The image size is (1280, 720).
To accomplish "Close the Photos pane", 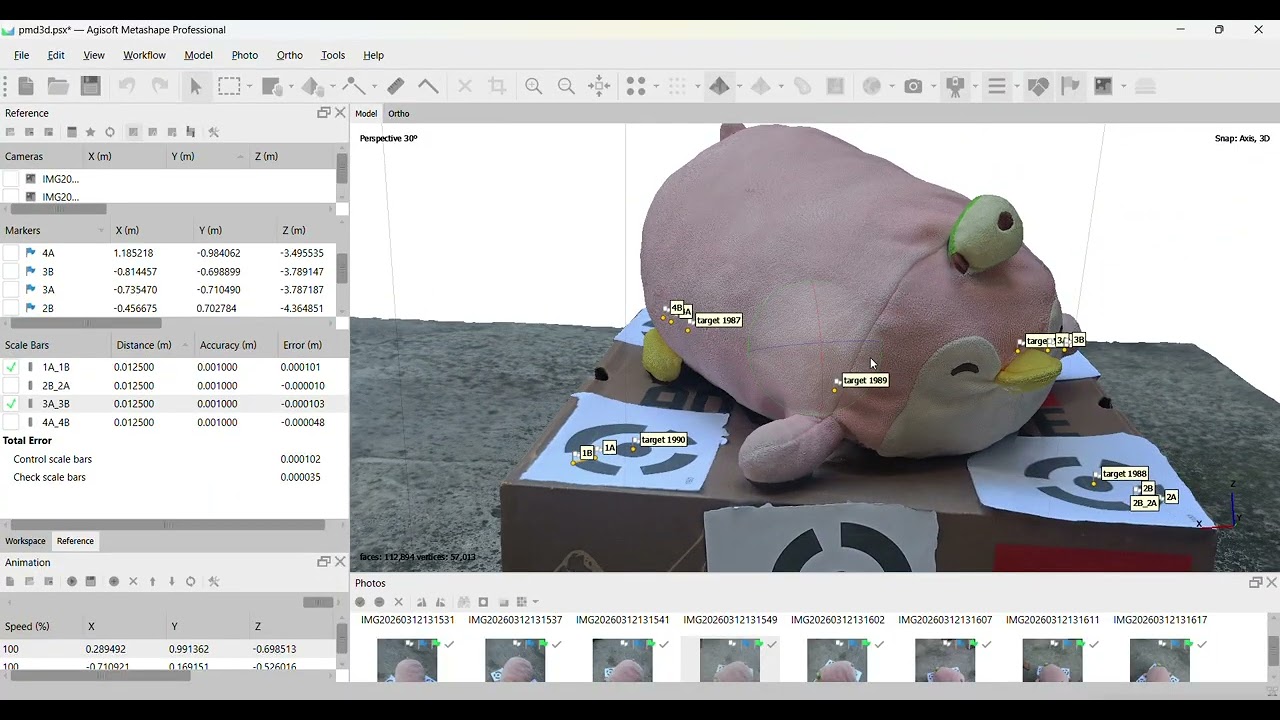I will point(1271,582).
